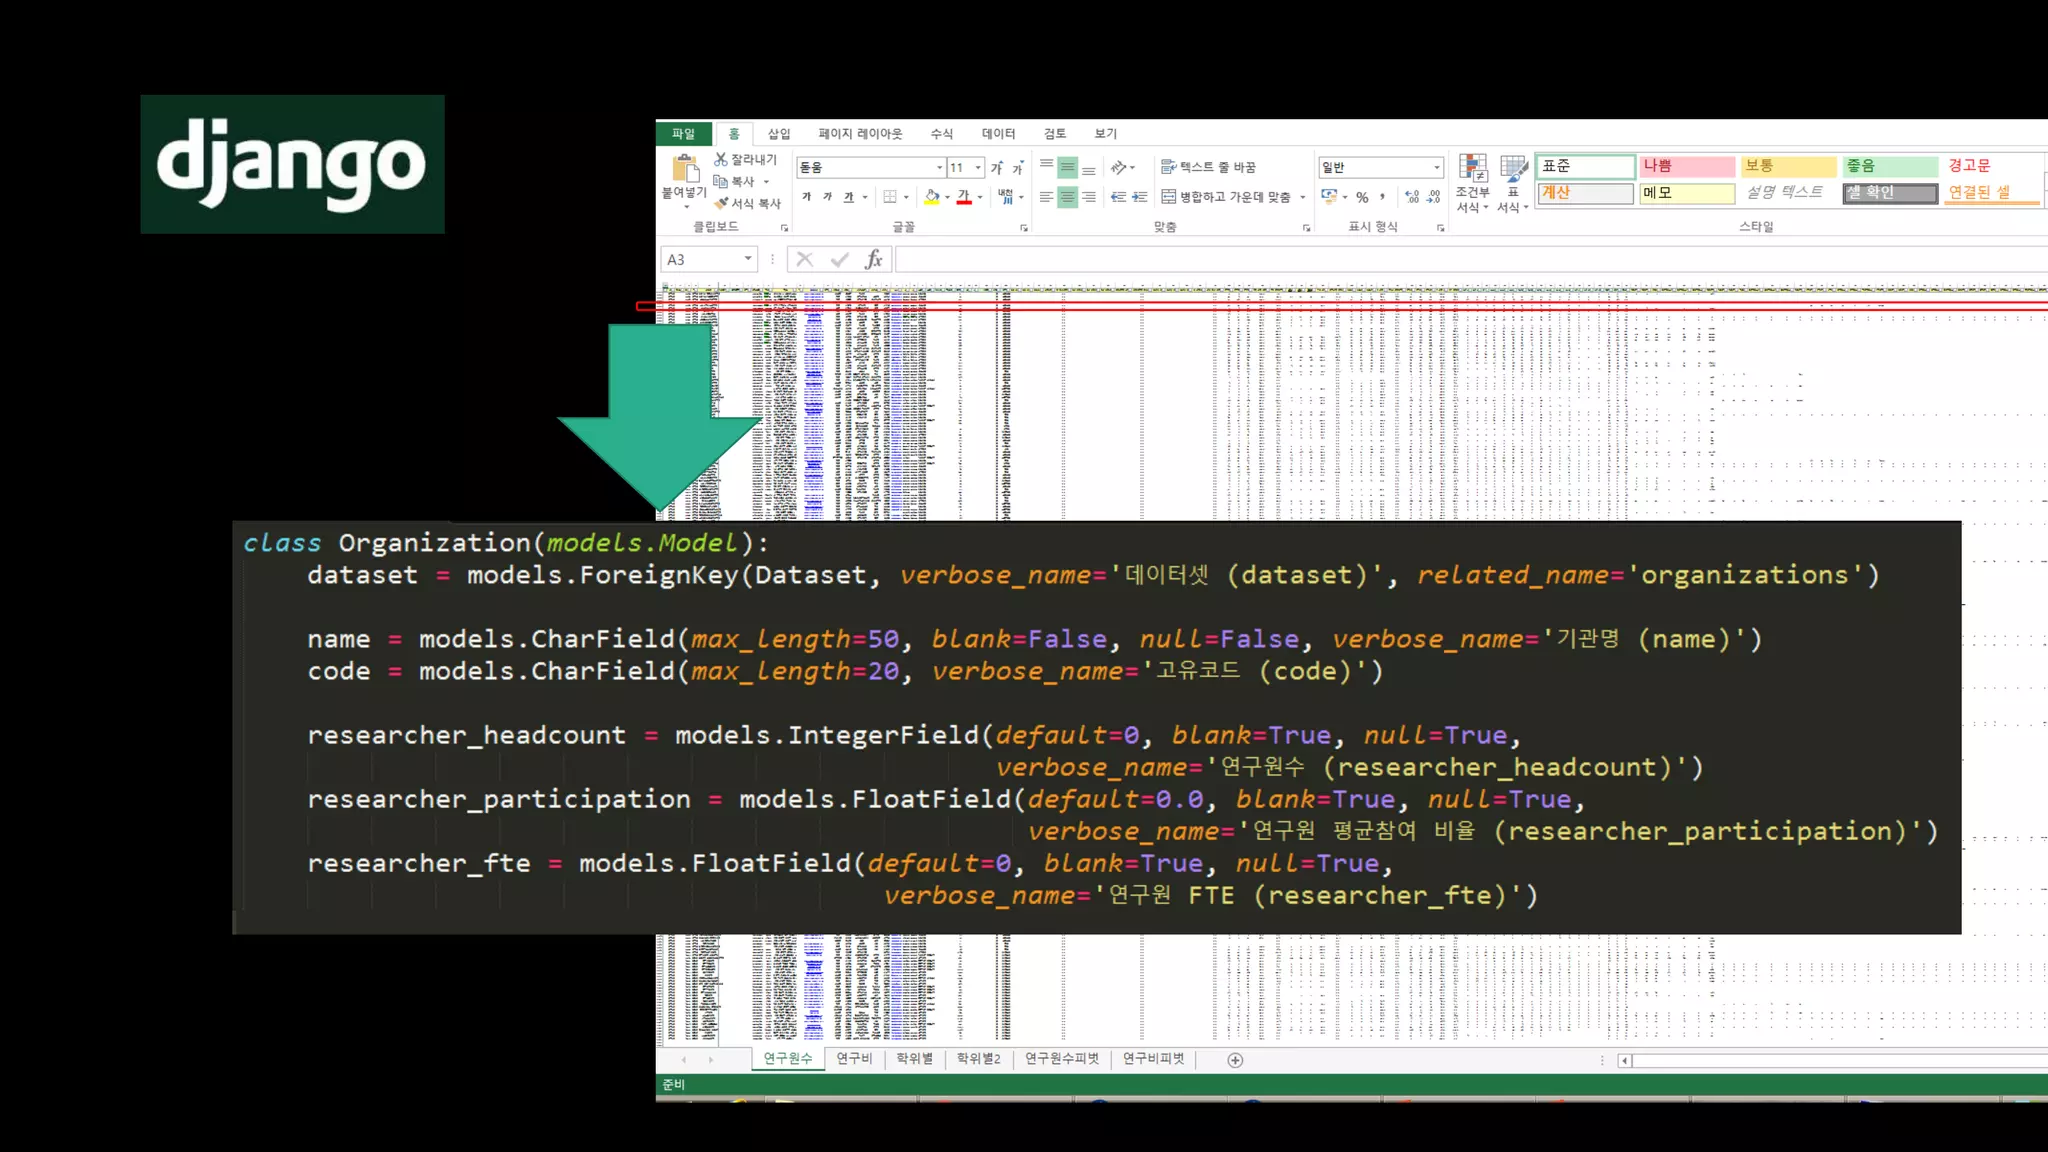
Task: Expand the number format dropdown
Action: pyautogui.click(x=1437, y=168)
